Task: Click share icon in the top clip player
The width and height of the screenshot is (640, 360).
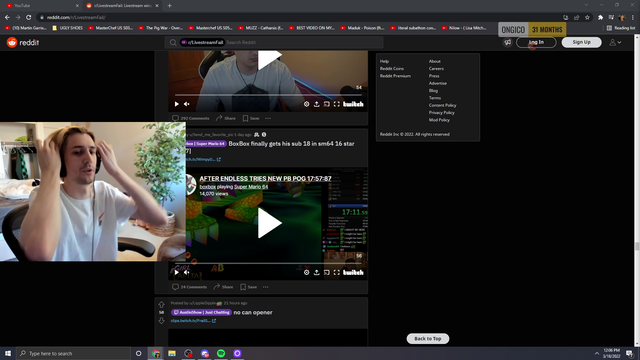Action: [316, 104]
